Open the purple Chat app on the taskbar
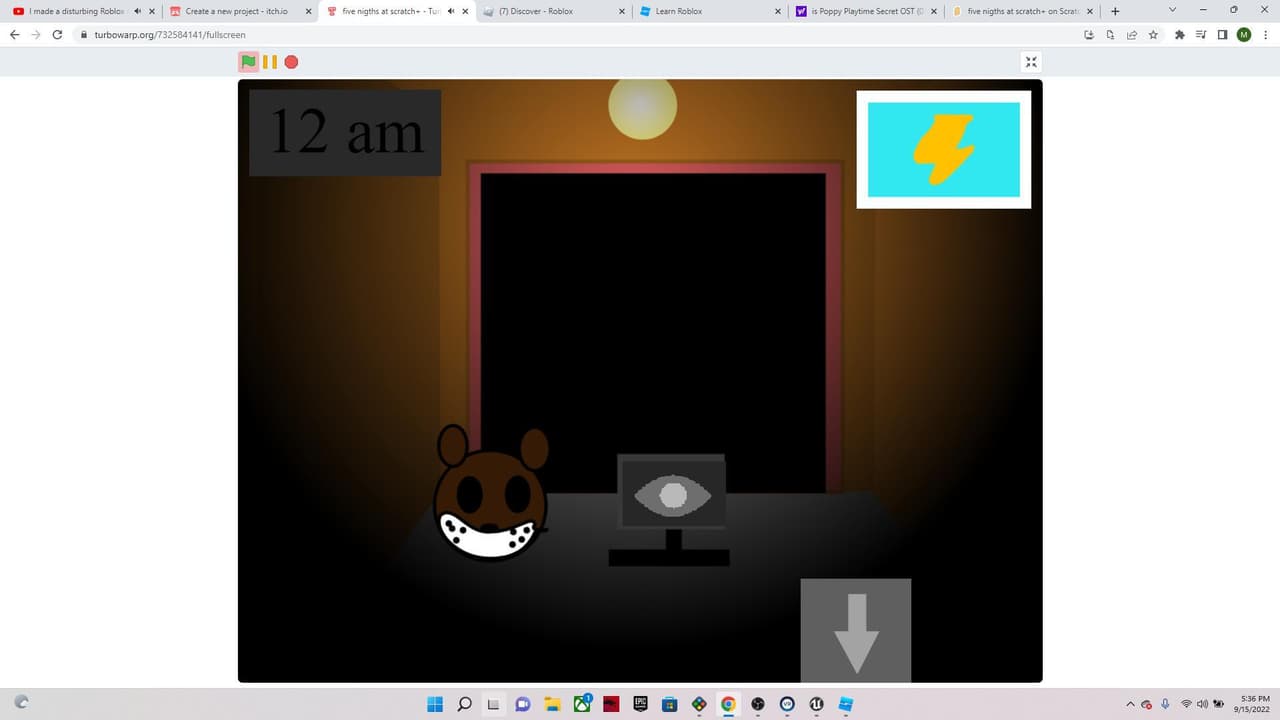Image resolution: width=1280 pixels, height=720 pixels. tap(522, 704)
